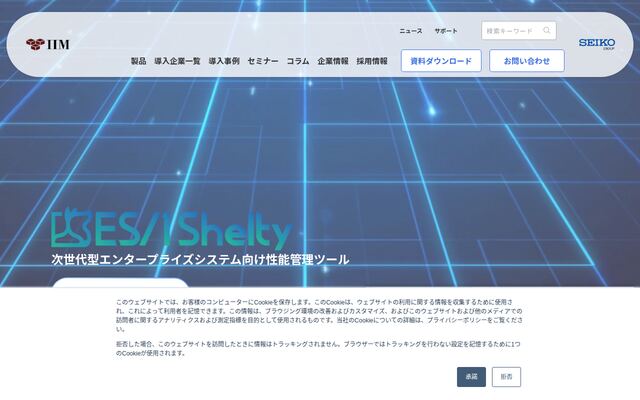The width and height of the screenshot is (640, 400).
Task: Open the 企業情報 menu item
Action: pos(333,61)
